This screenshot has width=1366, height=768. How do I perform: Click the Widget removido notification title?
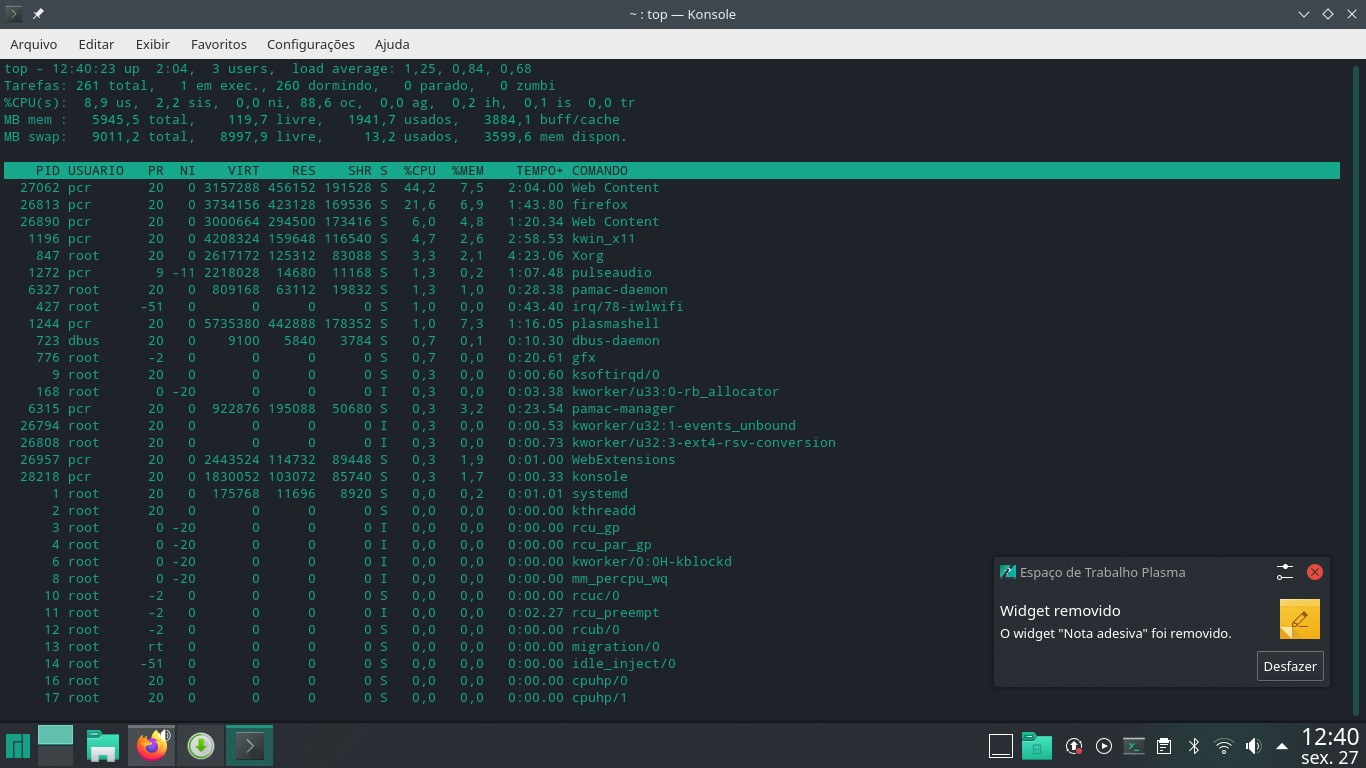[x=1060, y=611]
